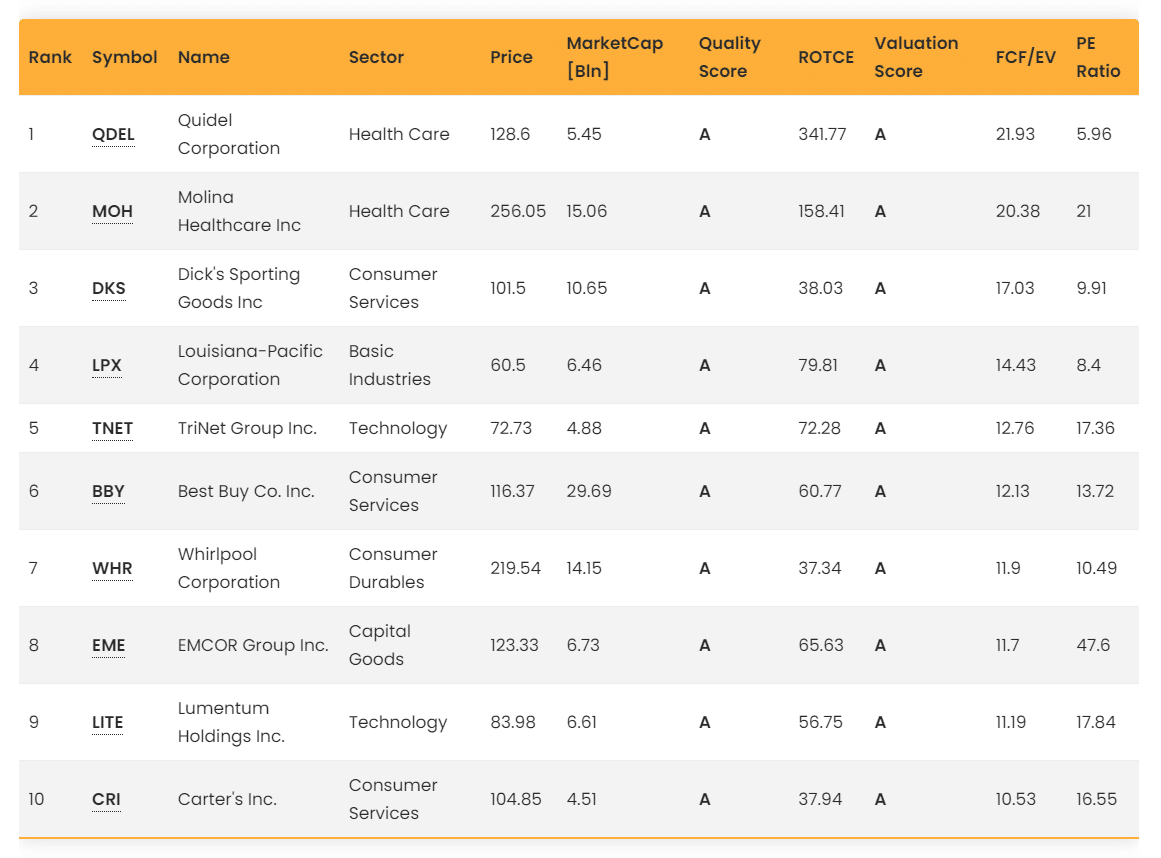The width and height of the screenshot is (1161, 858).
Task: Click EMCOR PE ratio 47.6
Action: coord(1093,645)
